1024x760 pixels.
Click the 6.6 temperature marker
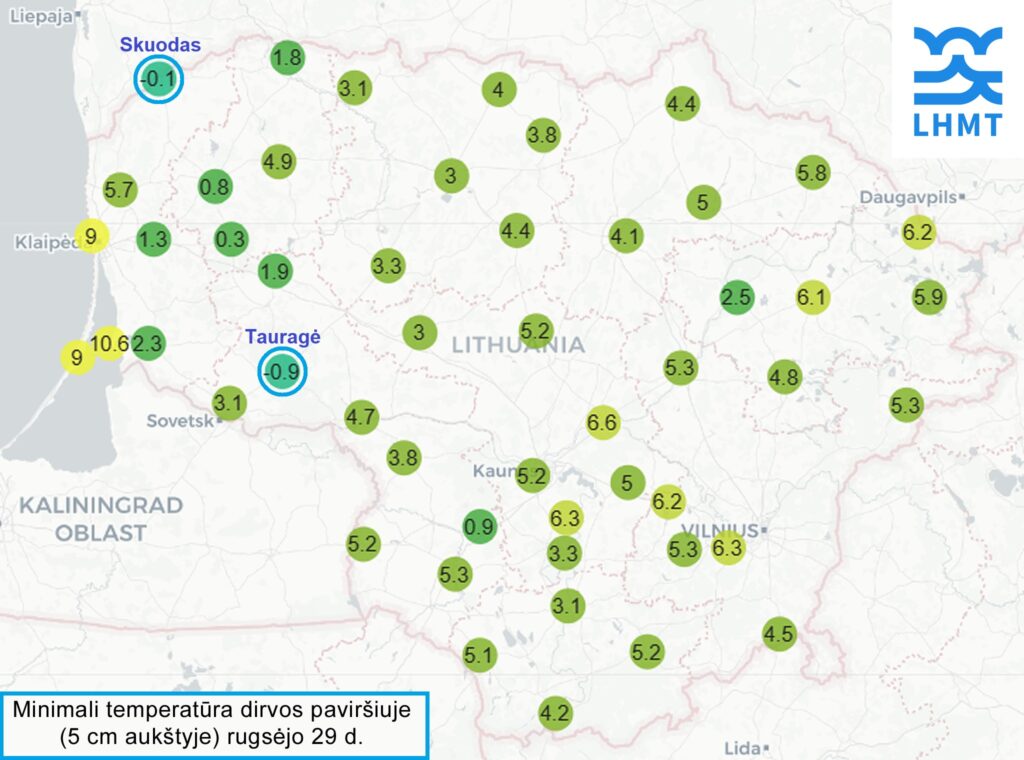(x=602, y=423)
